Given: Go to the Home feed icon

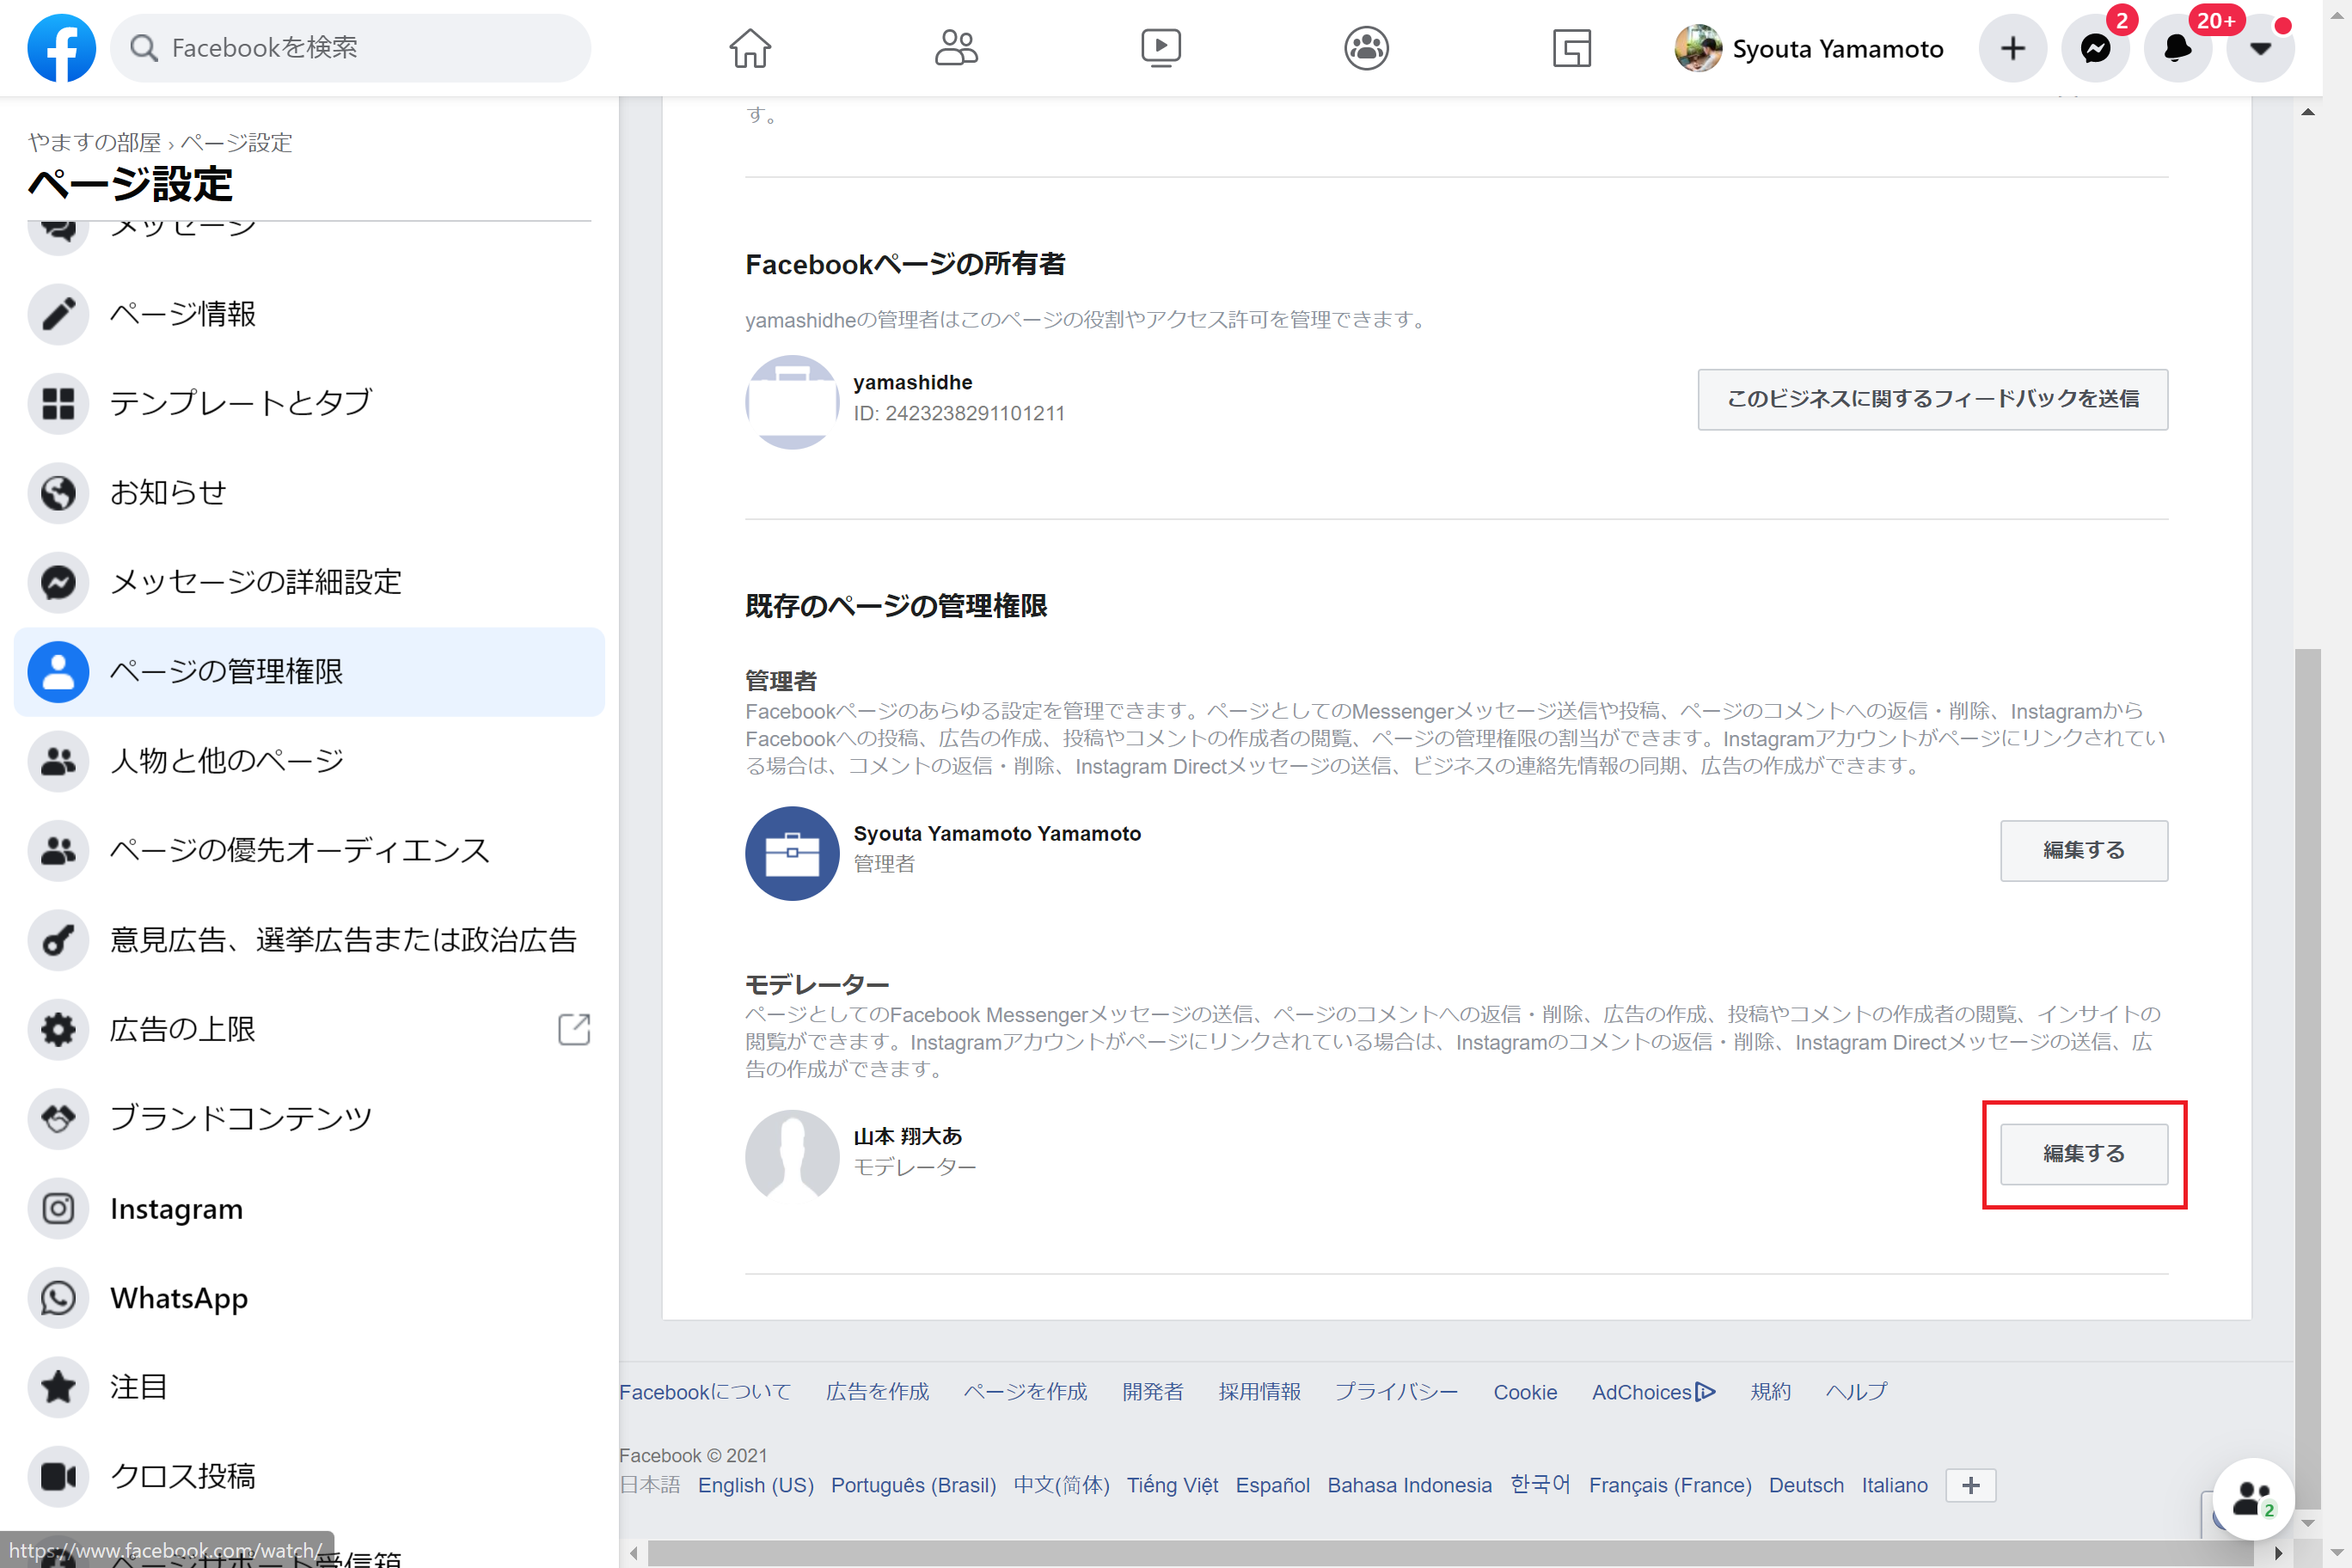Looking at the screenshot, I should [749, 47].
